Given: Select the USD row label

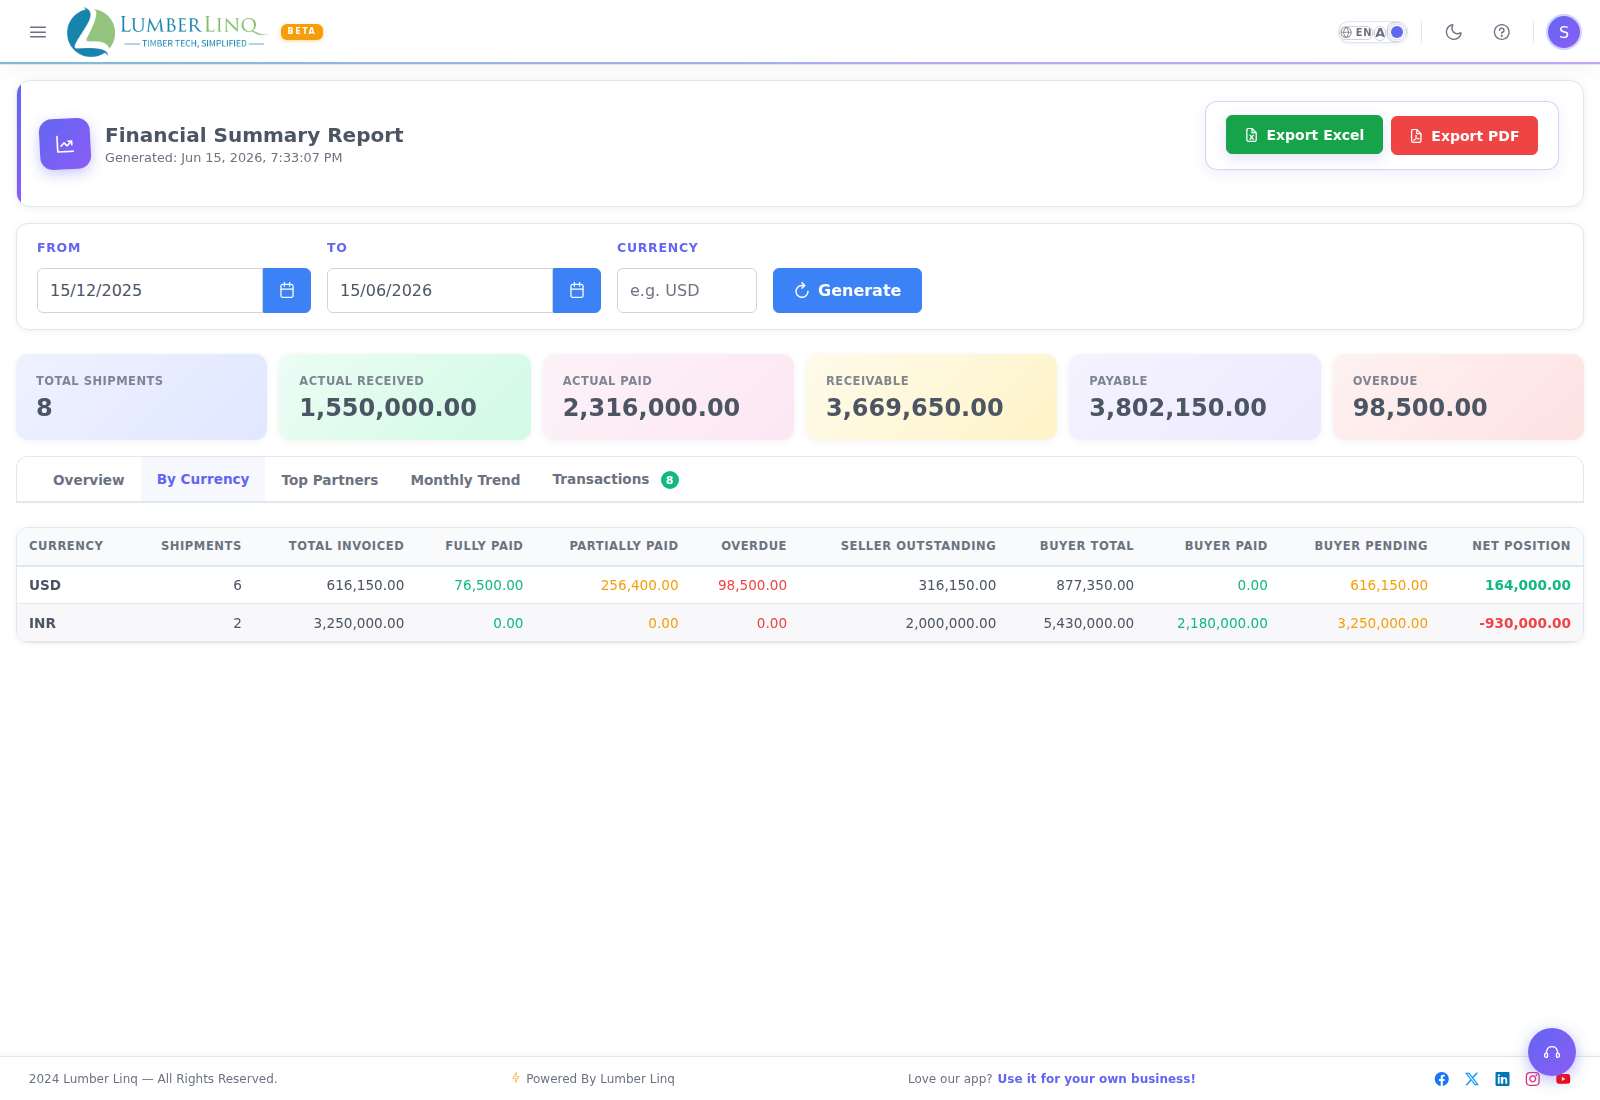Looking at the screenshot, I should [x=45, y=585].
